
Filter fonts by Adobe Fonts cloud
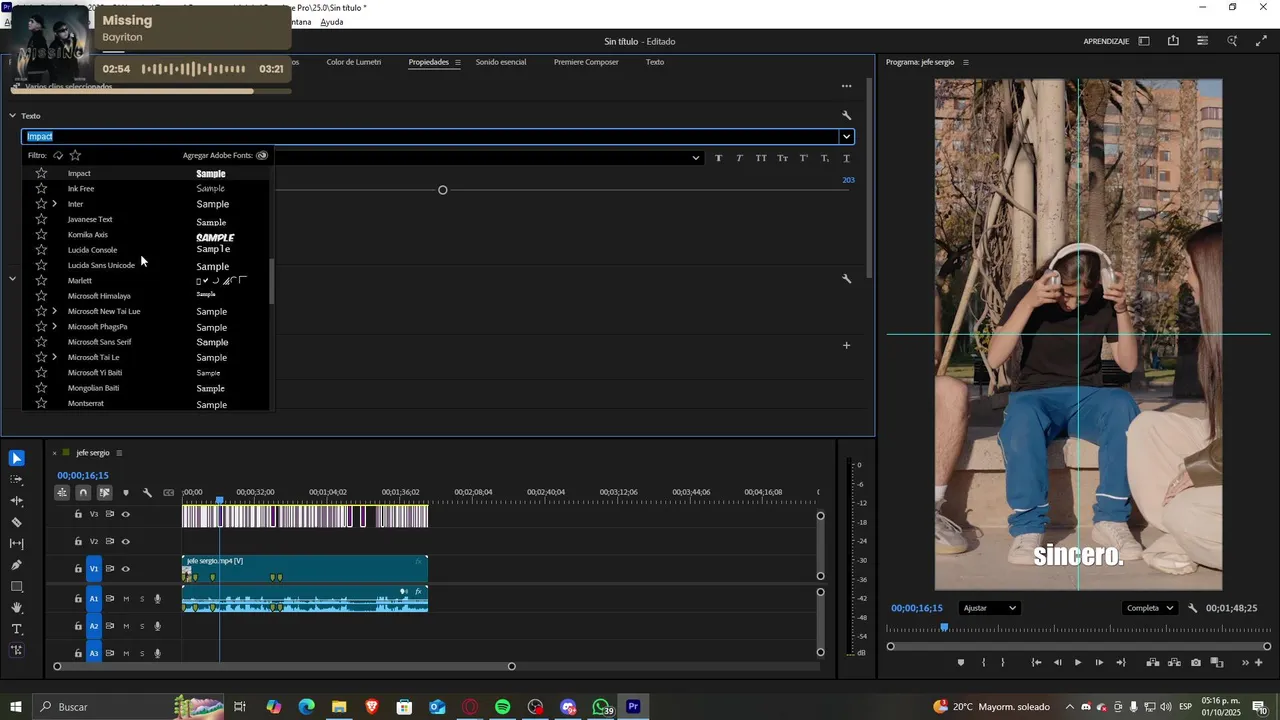(58, 155)
